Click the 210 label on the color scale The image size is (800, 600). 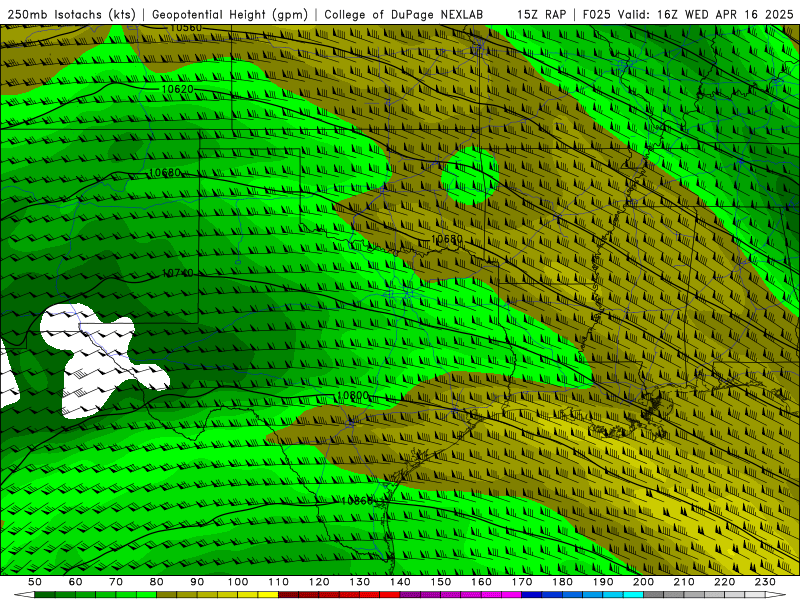684,582
